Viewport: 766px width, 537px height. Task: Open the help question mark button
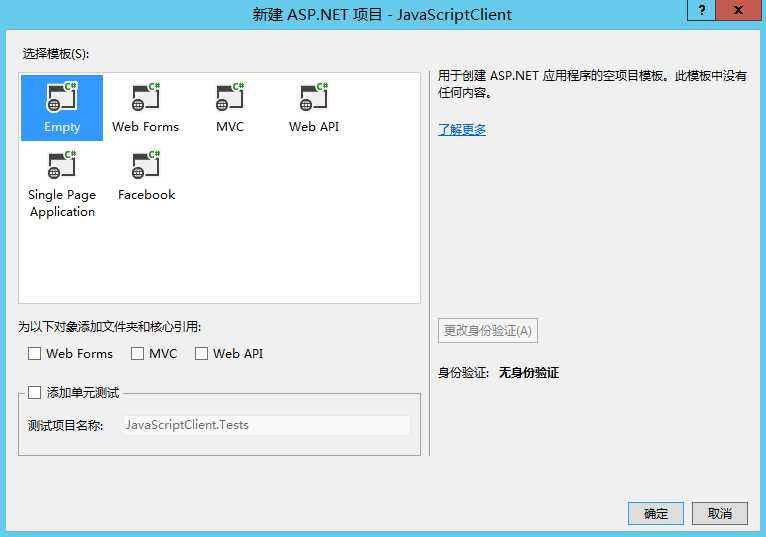pyautogui.click(x=701, y=10)
